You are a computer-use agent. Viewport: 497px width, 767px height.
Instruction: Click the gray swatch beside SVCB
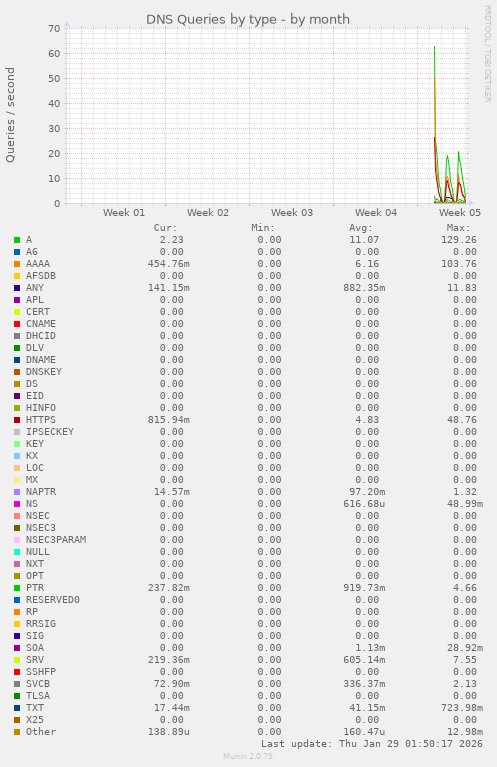point(17,684)
